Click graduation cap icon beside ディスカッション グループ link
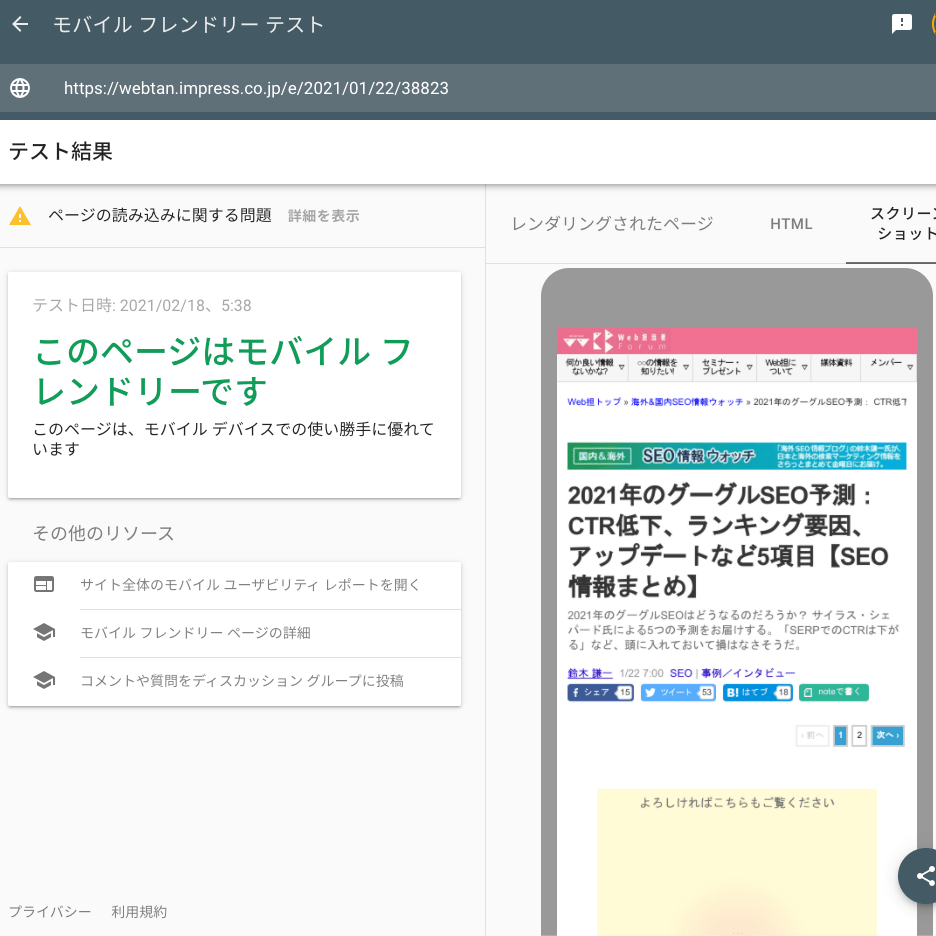The height and width of the screenshot is (936, 936). (44, 681)
